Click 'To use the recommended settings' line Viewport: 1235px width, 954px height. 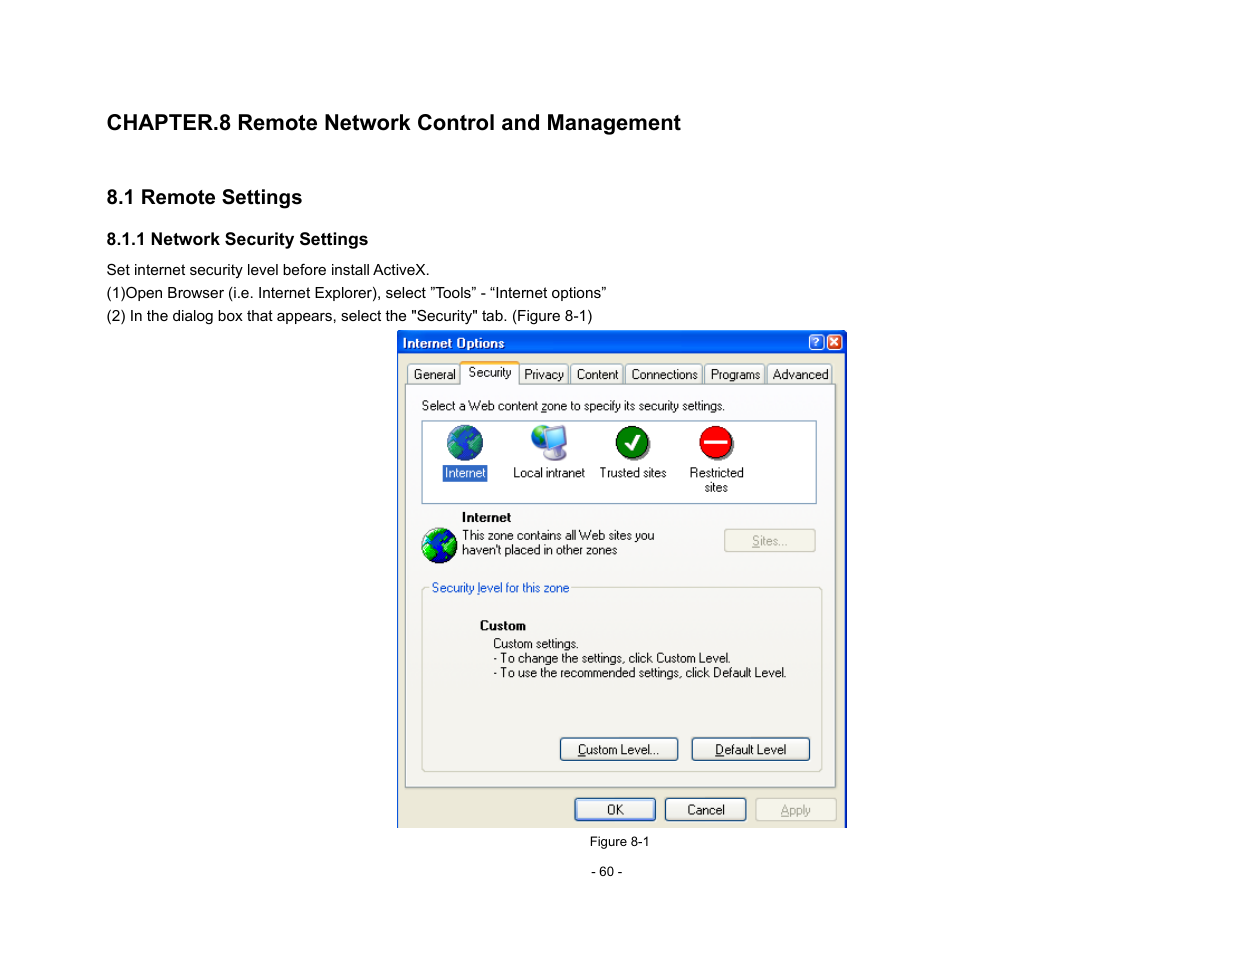(640, 673)
